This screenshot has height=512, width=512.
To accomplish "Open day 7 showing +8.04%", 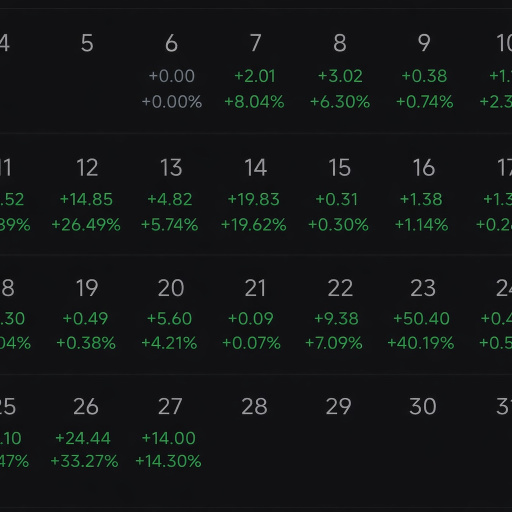I will tap(255, 72).
